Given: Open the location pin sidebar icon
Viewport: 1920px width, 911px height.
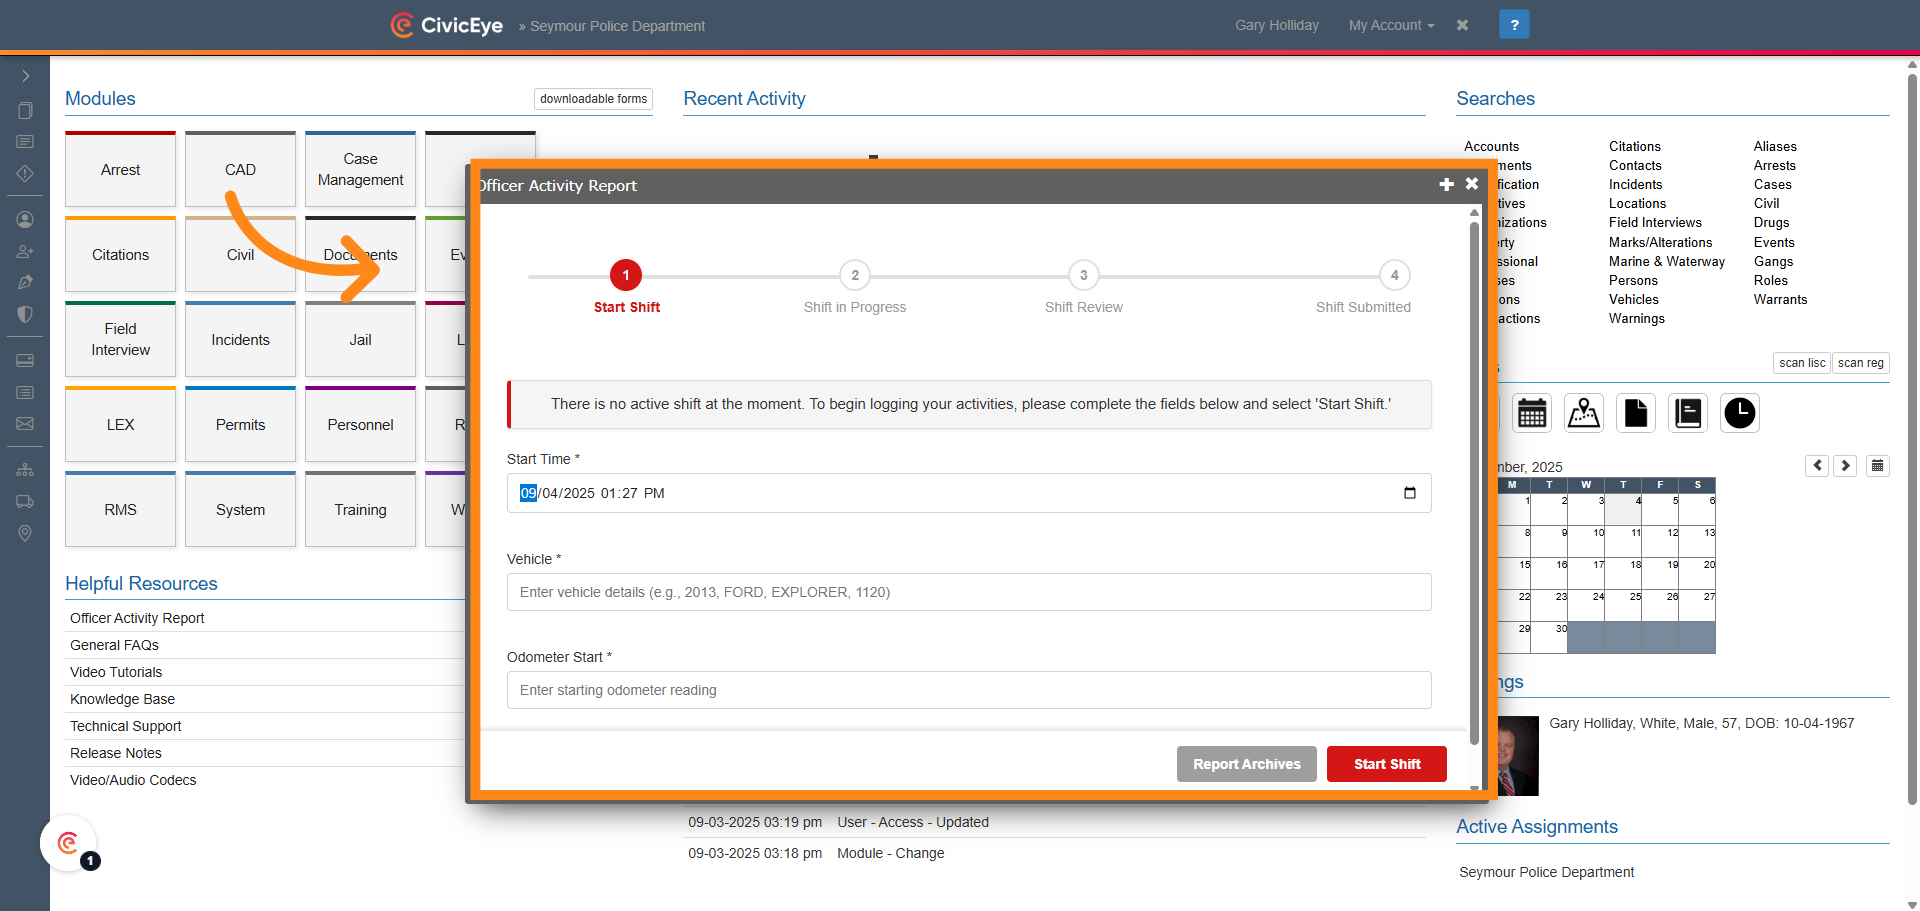Looking at the screenshot, I should (25, 533).
